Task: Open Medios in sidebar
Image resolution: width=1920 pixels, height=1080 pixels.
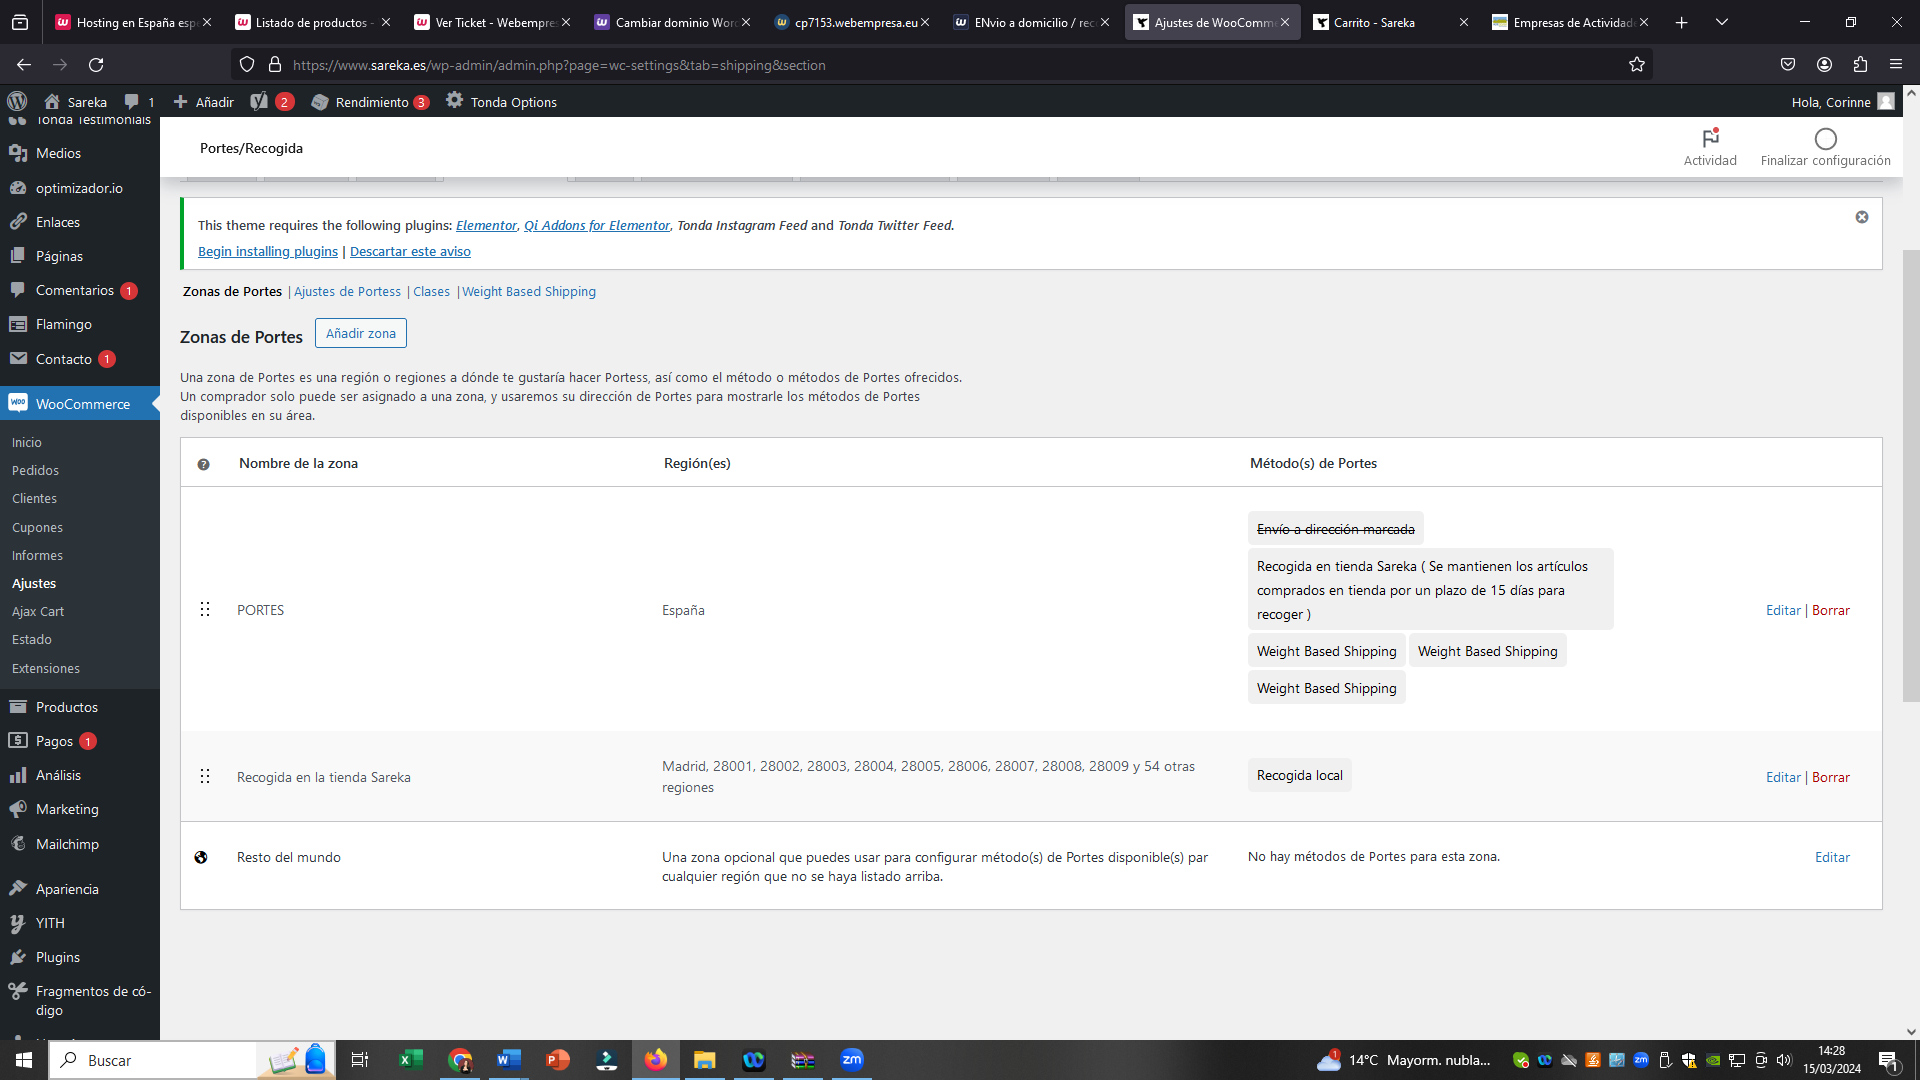Action: click(58, 153)
